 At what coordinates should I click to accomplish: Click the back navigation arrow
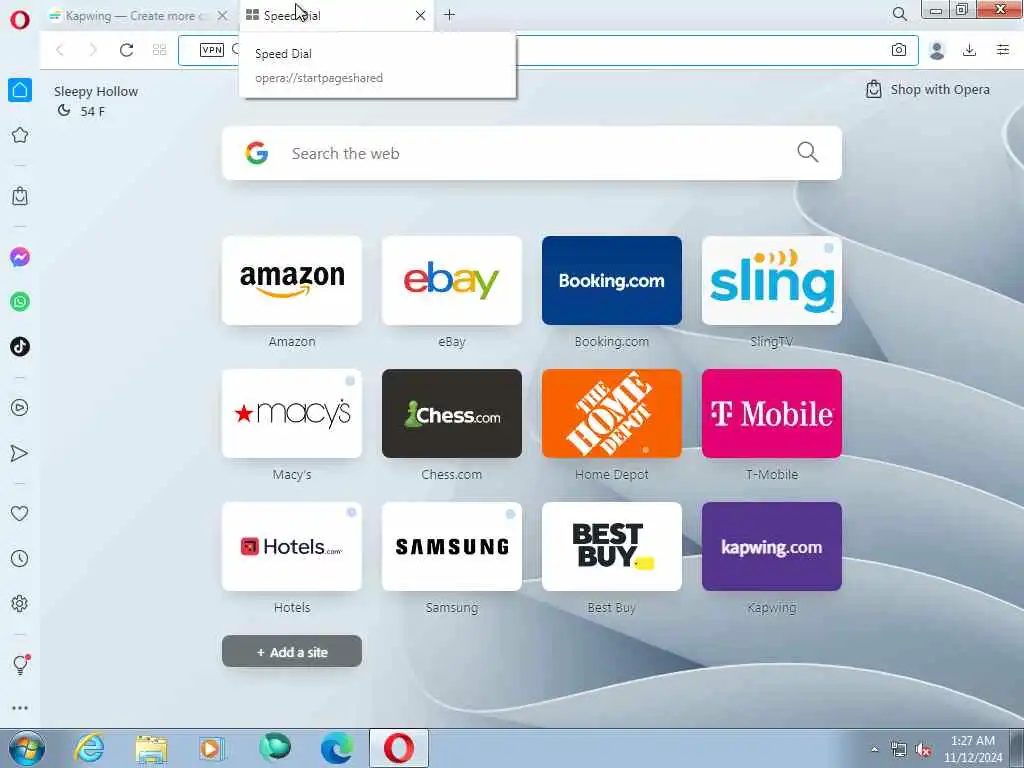[59, 50]
